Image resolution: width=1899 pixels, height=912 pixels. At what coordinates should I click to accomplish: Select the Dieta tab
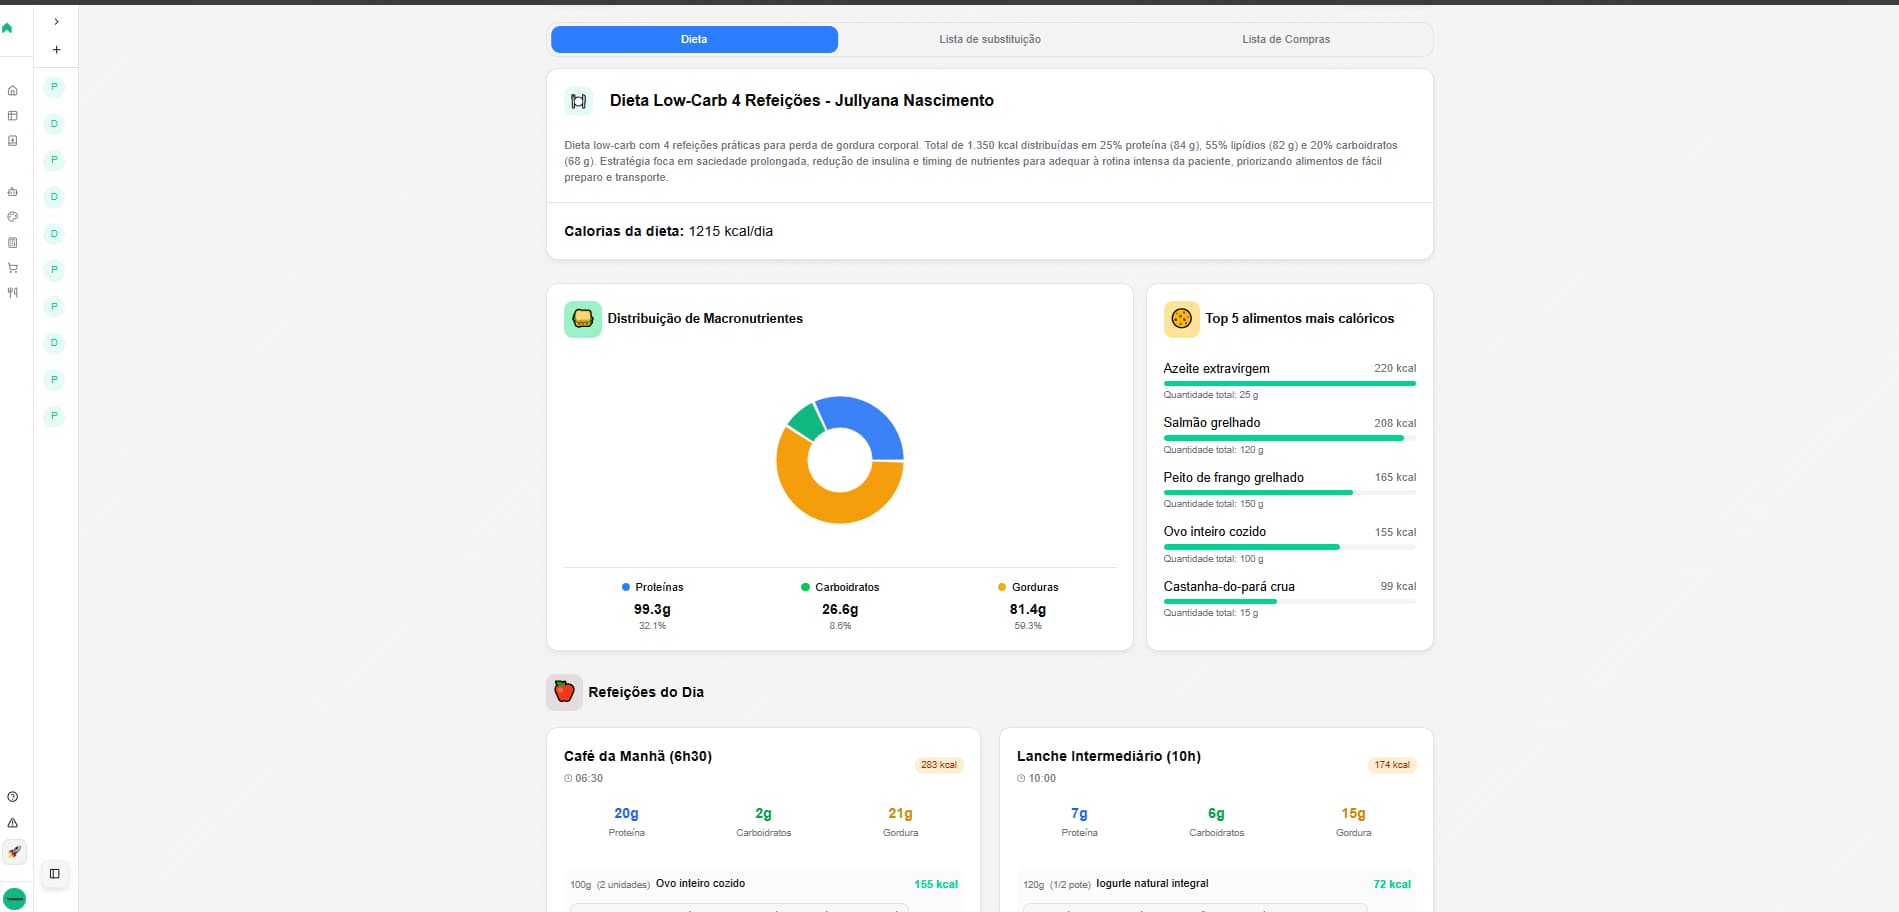[694, 39]
